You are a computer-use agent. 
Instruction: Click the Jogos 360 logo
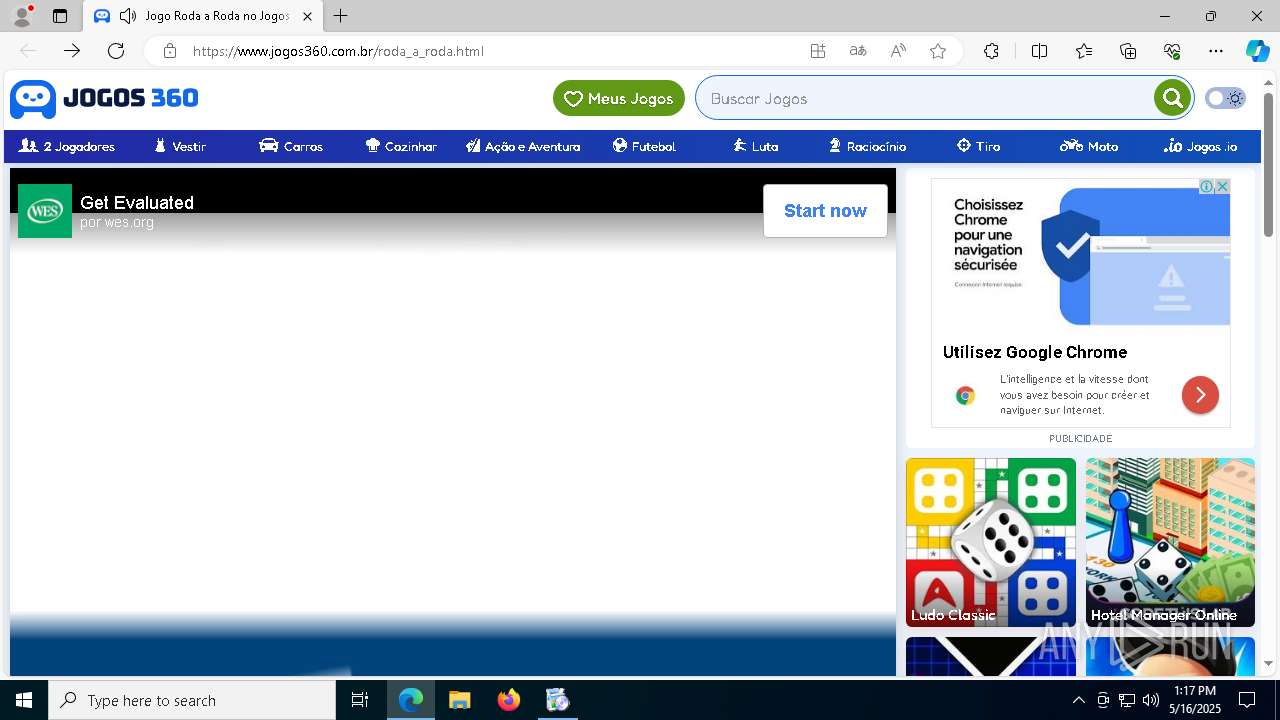tap(104, 98)
